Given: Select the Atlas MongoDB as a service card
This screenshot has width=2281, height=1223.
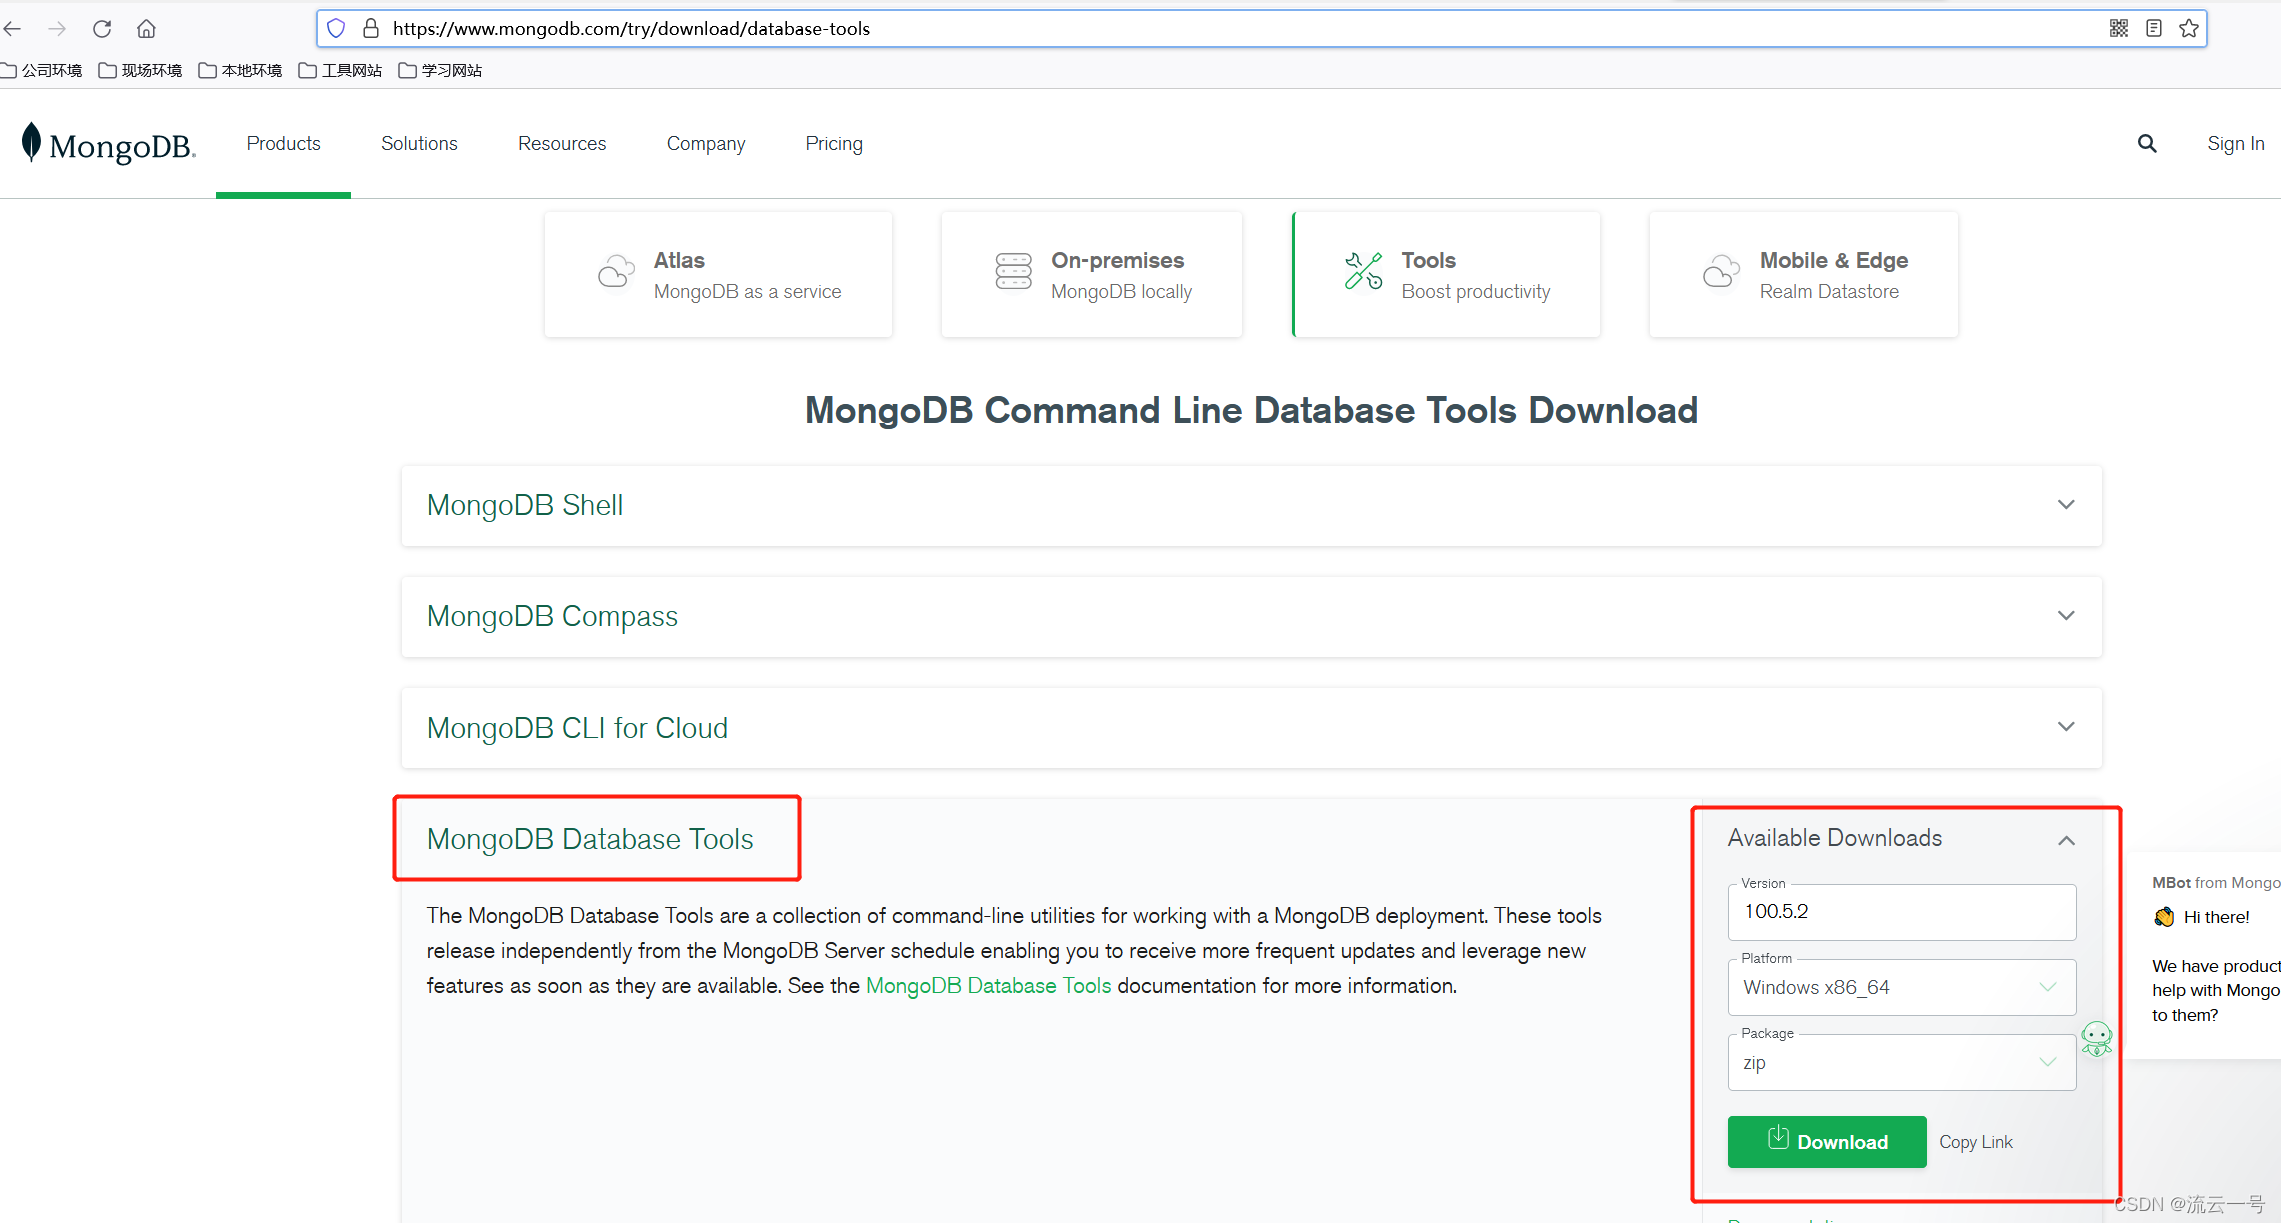Looking at the screenshot, I should (718, 274).
